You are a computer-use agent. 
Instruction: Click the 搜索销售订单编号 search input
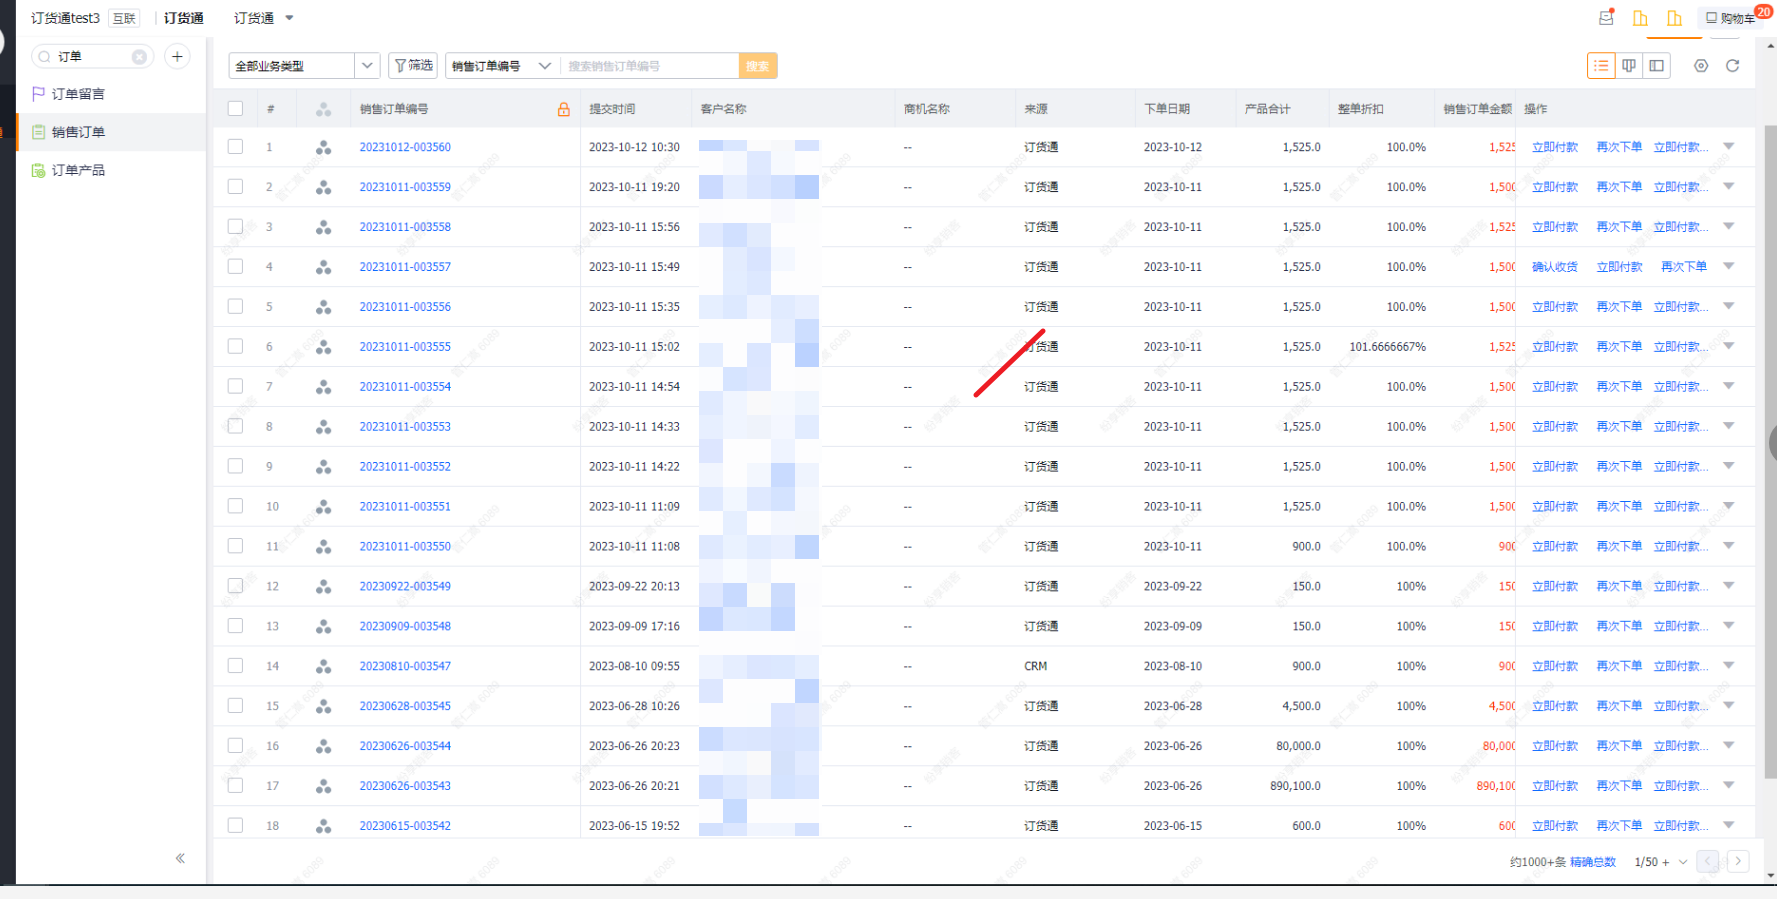point(650,66)
